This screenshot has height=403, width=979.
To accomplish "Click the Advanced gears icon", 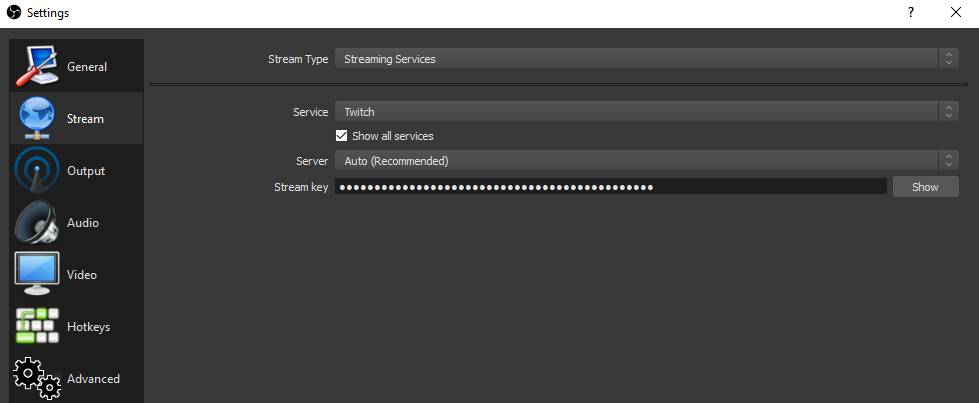I will tap(37, 379).
